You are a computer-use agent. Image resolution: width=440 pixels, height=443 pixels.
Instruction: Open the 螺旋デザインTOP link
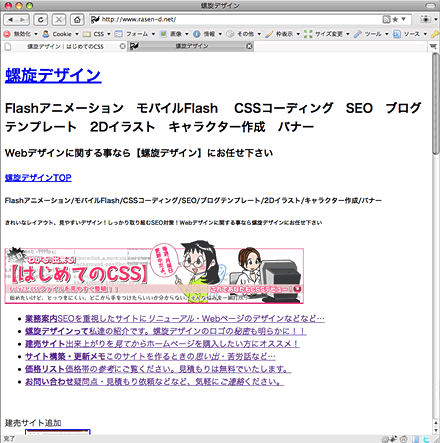pos(38,178)
